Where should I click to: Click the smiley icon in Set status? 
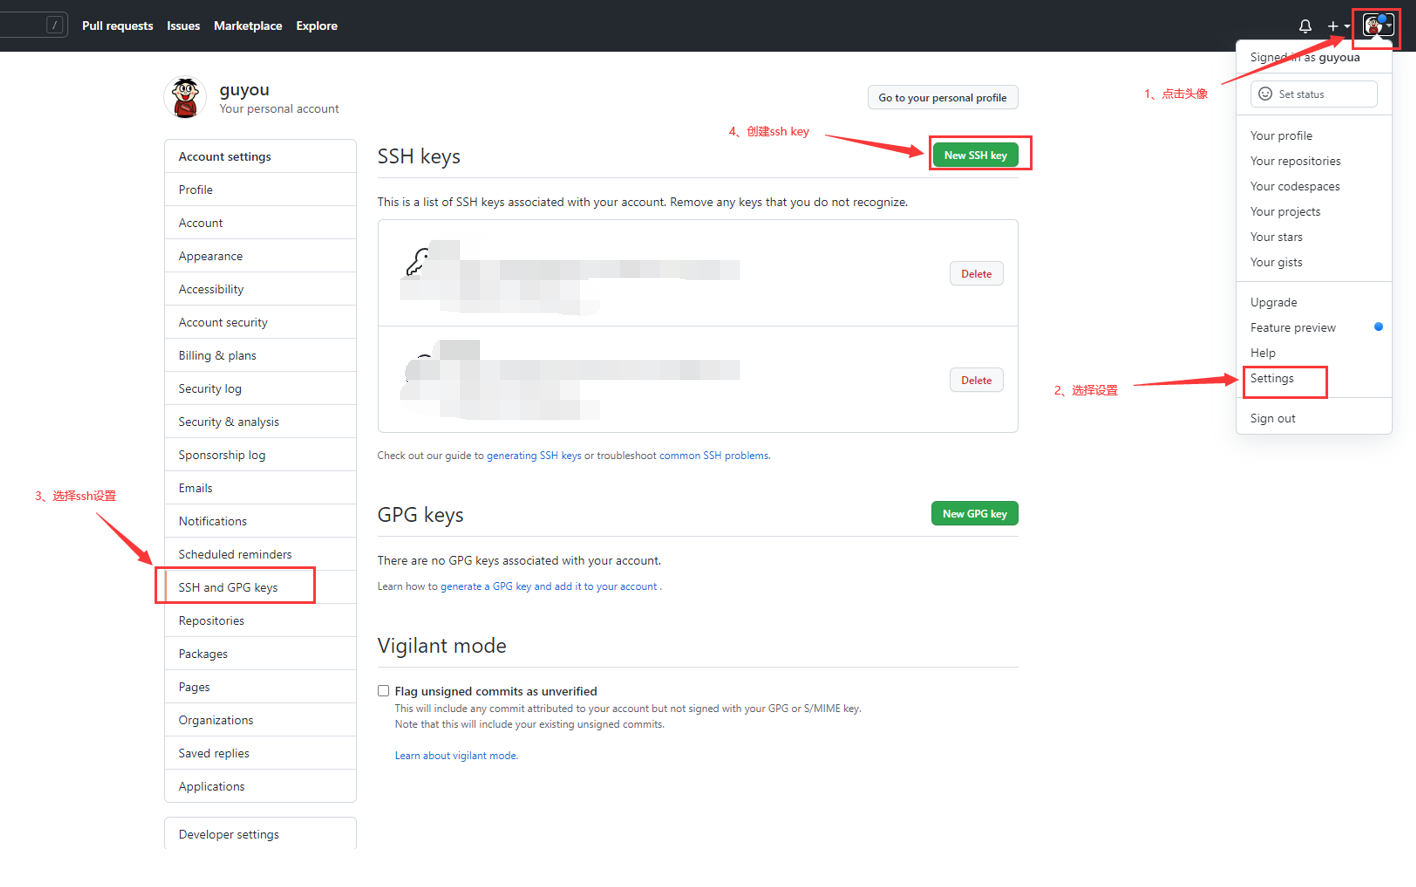click(x=1265, y=94)
